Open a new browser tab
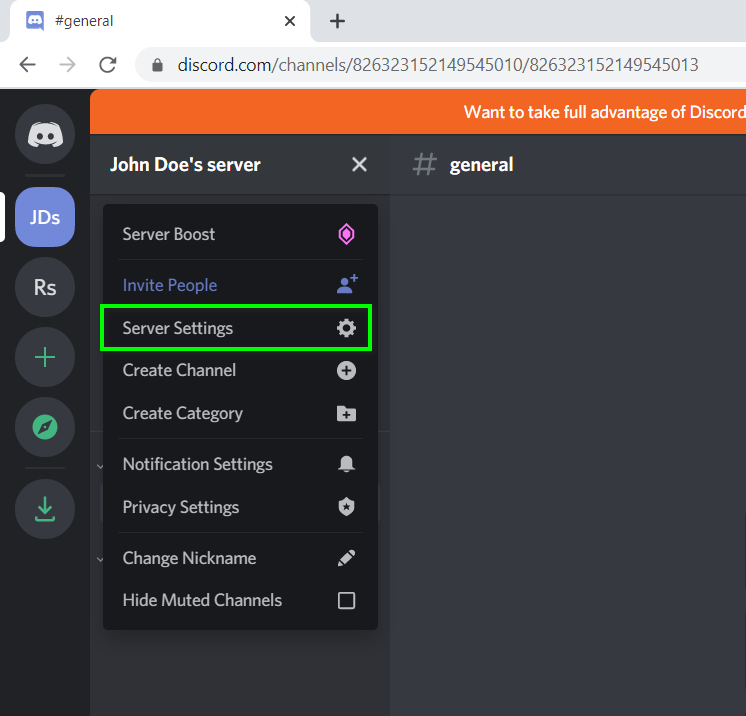This screenshot has width=746, height=716. [337, 21]
